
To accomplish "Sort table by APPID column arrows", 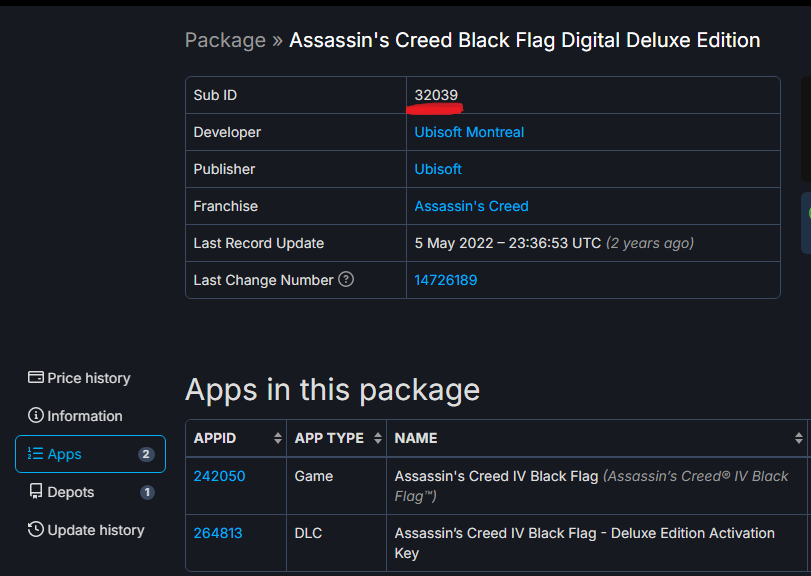I will pyautogui.click(x=278, y=438).
